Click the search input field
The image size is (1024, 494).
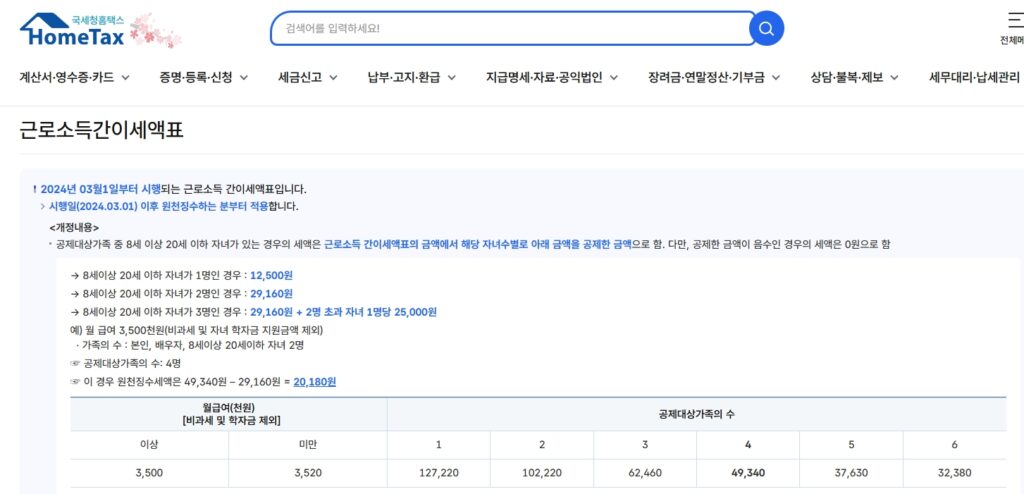click(x=513, y=29)
